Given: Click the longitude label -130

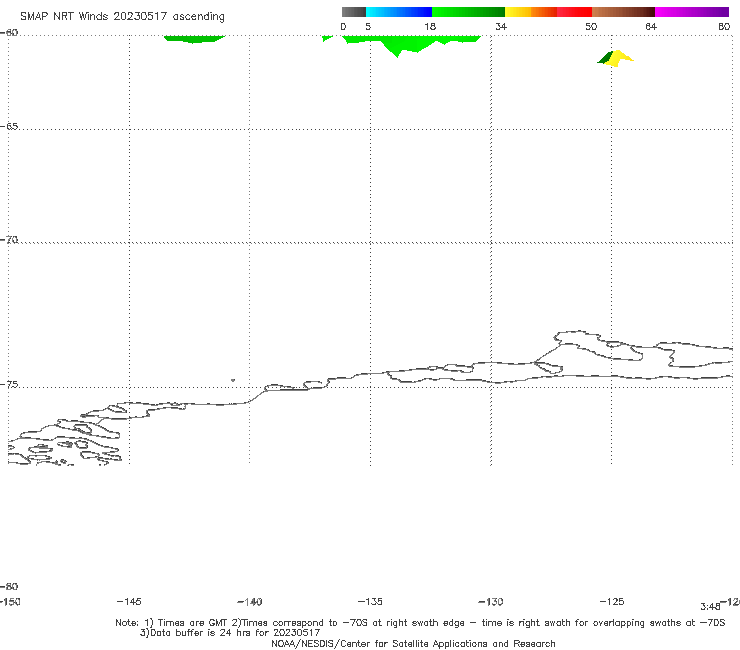Looking at the screenshot, I should pos(491,601).
